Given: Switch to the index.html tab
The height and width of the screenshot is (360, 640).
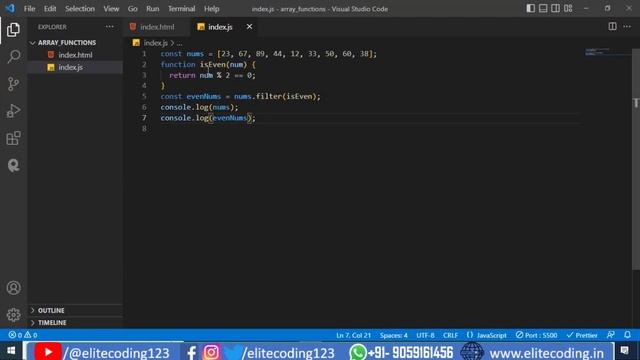Looking at the screenshot, I should point(157,27).
